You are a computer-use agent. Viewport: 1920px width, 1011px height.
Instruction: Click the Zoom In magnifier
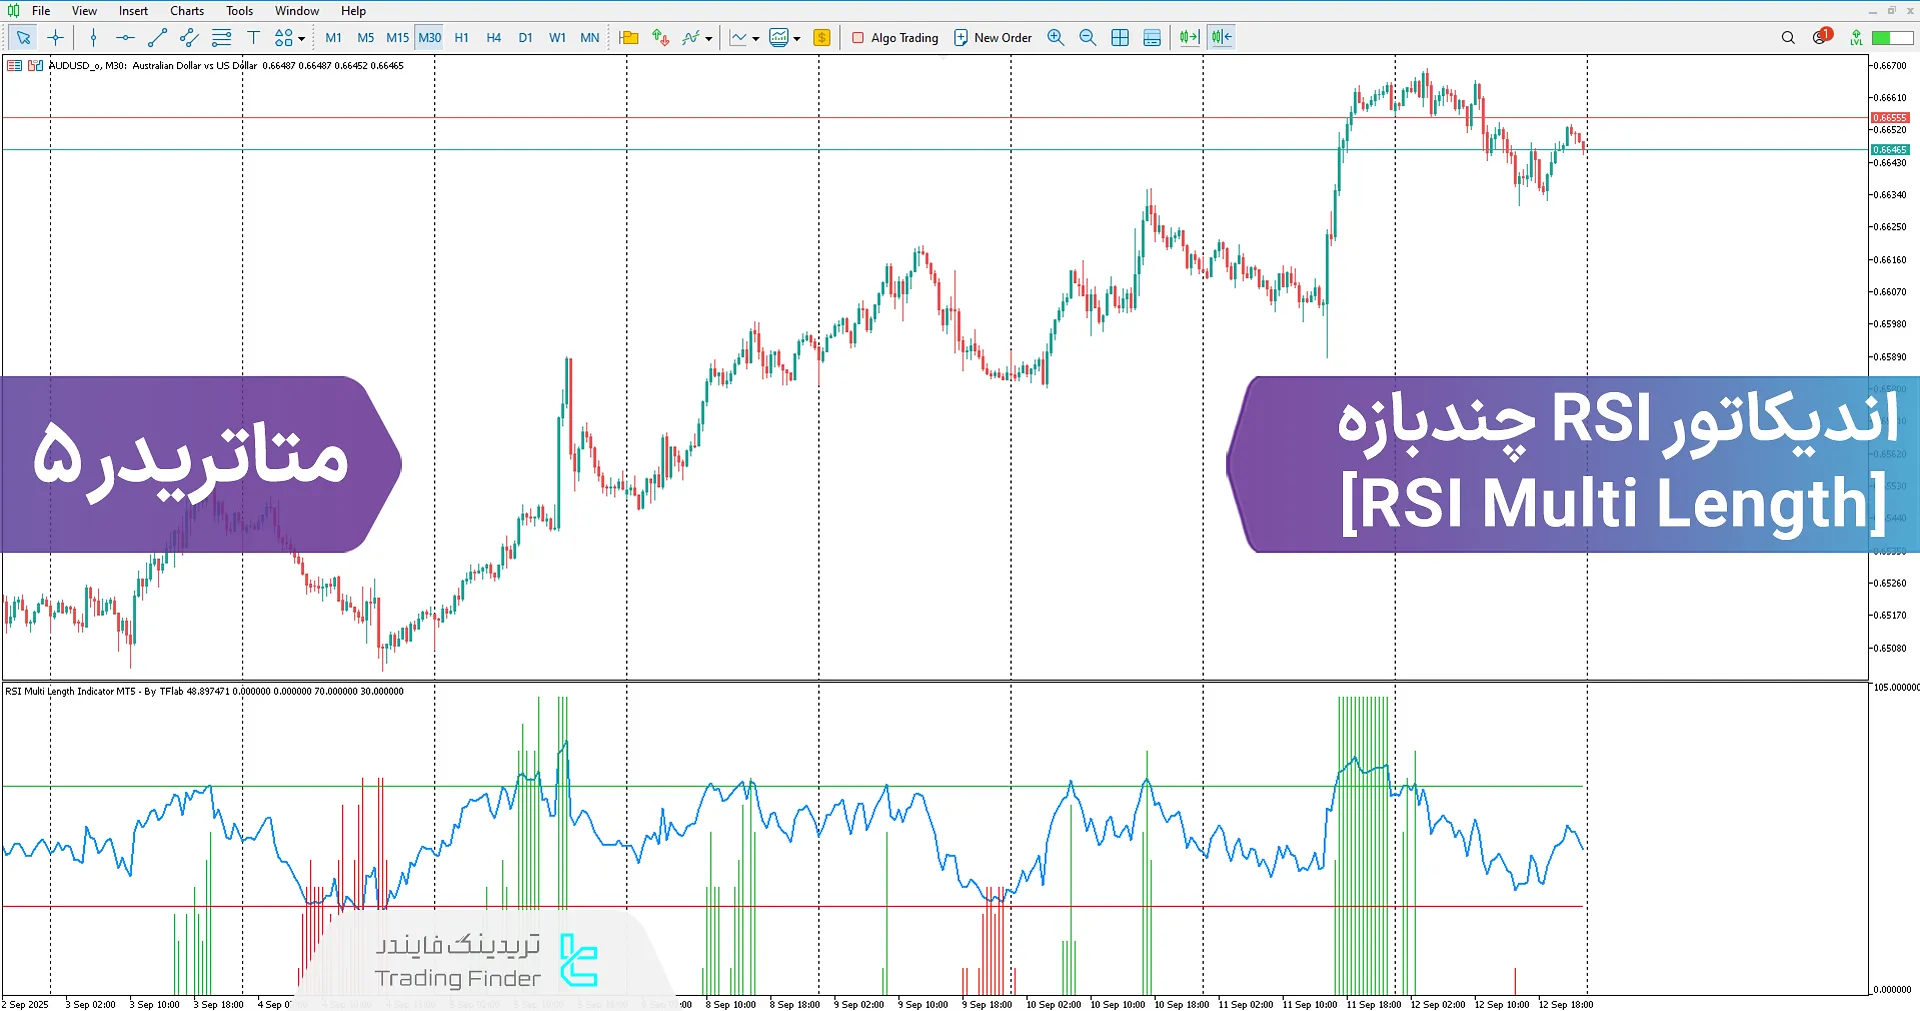pos(1055,37)
